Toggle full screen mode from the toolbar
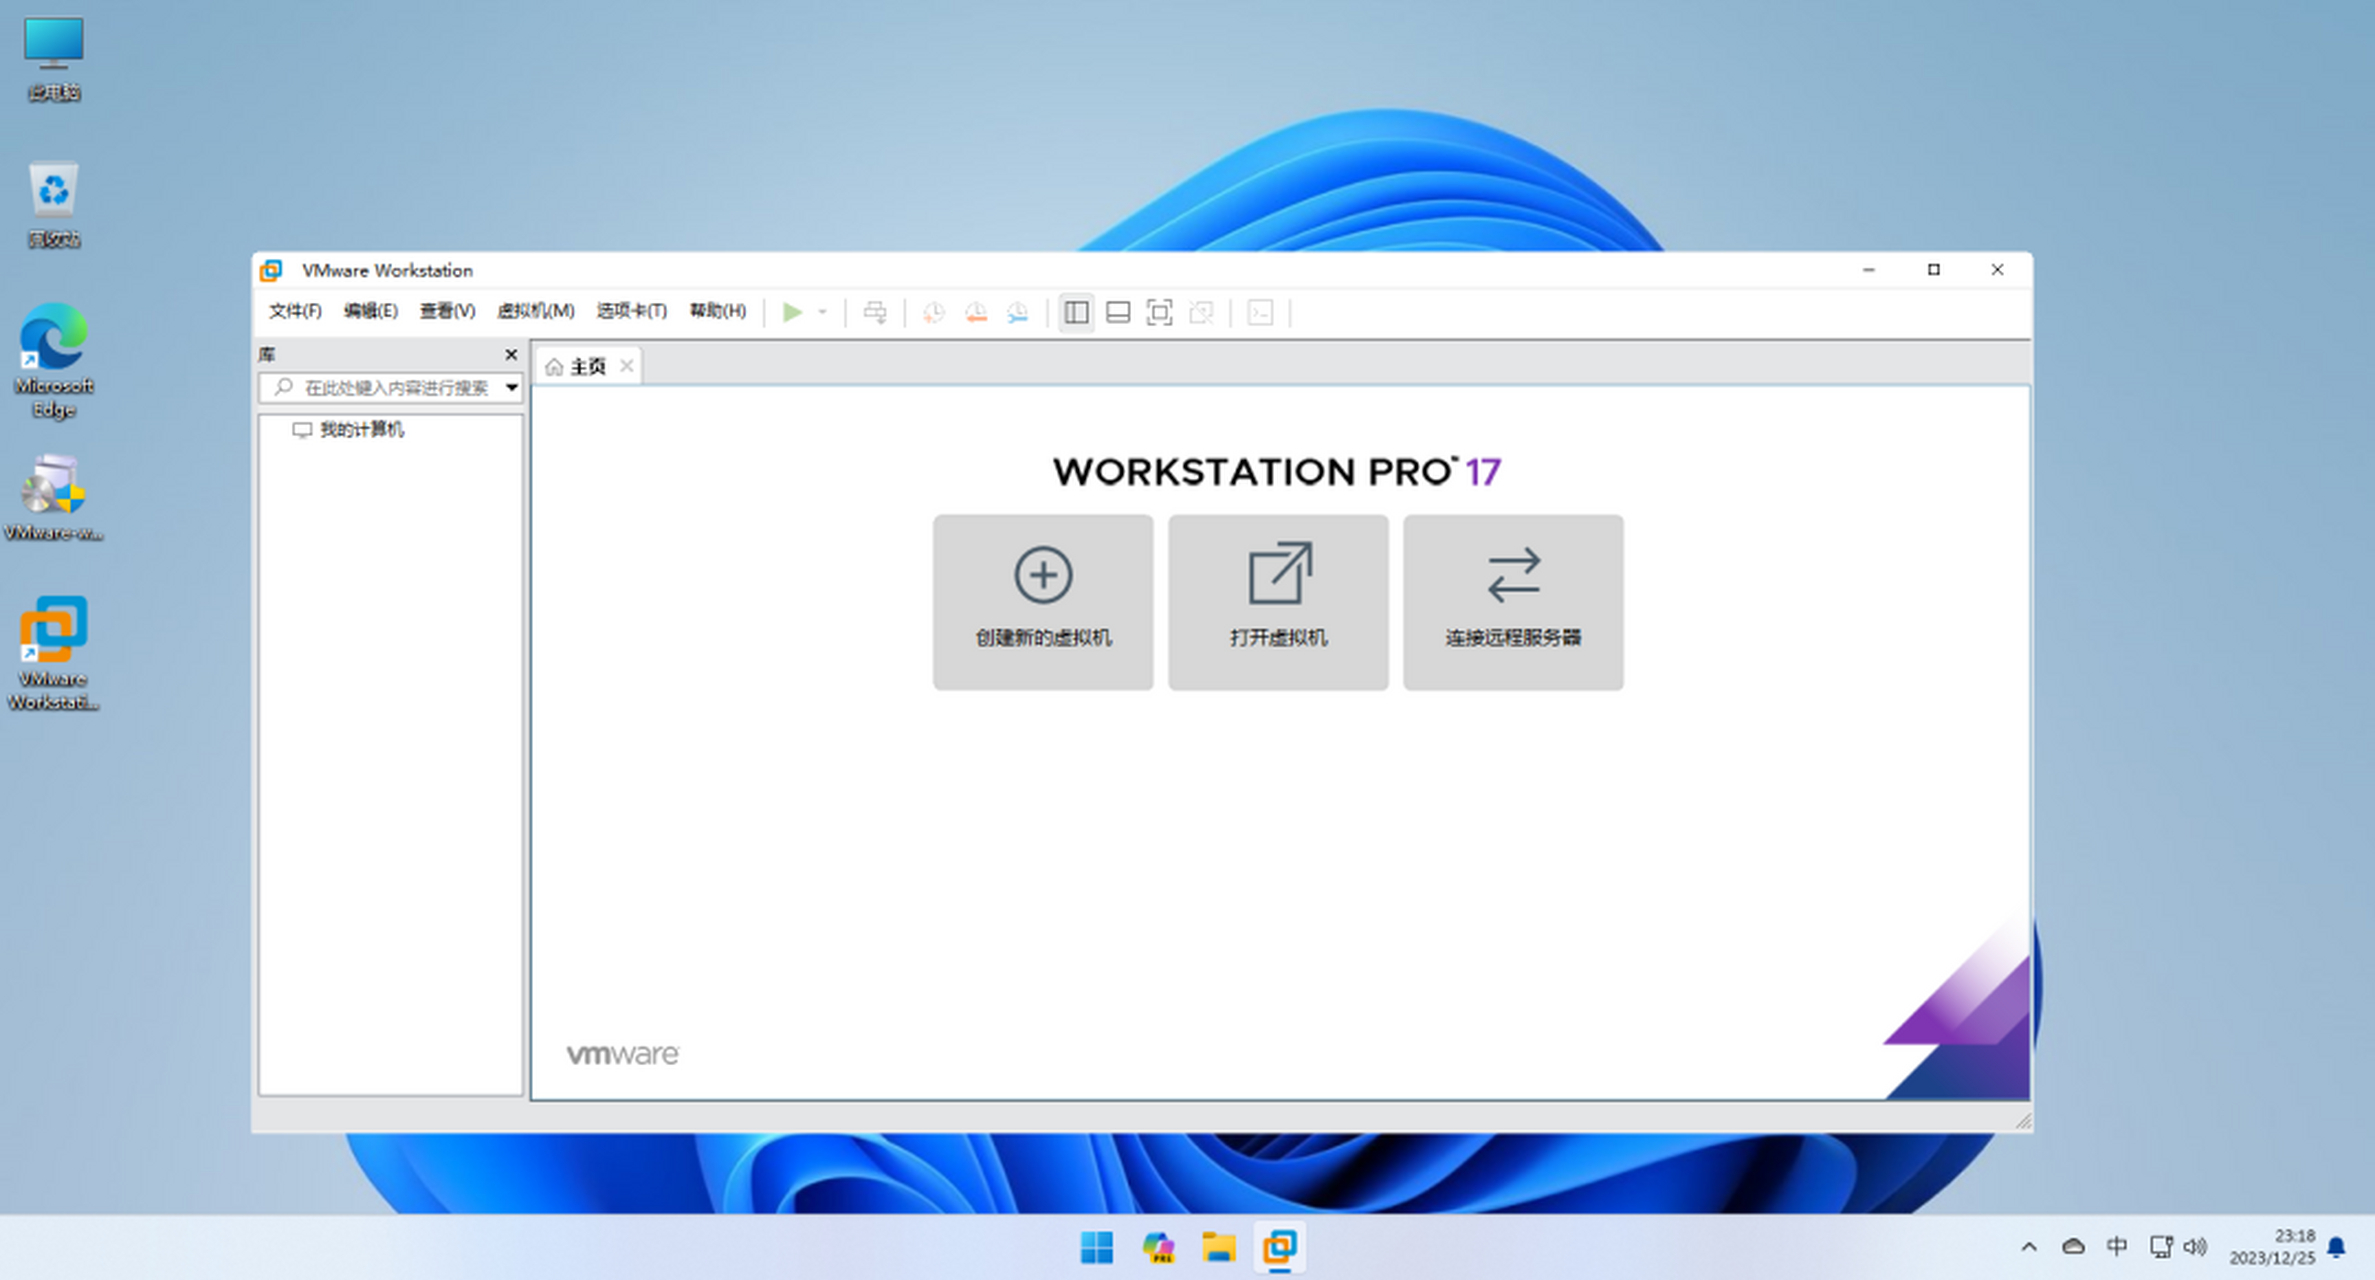Screen dimensions: 2375x1280 pos(1160,312)
